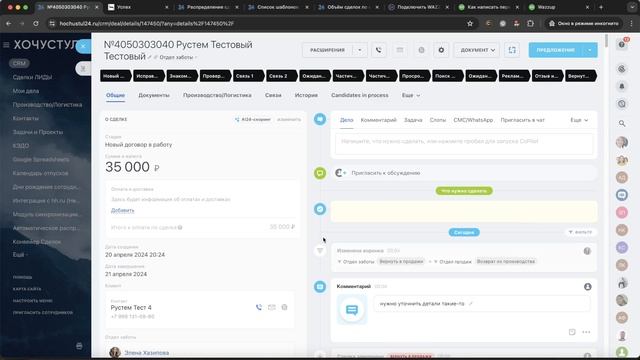Screen dimensions: 640x360
Task: Click Пригласить к обсуждению
Action: click(386, 173)
